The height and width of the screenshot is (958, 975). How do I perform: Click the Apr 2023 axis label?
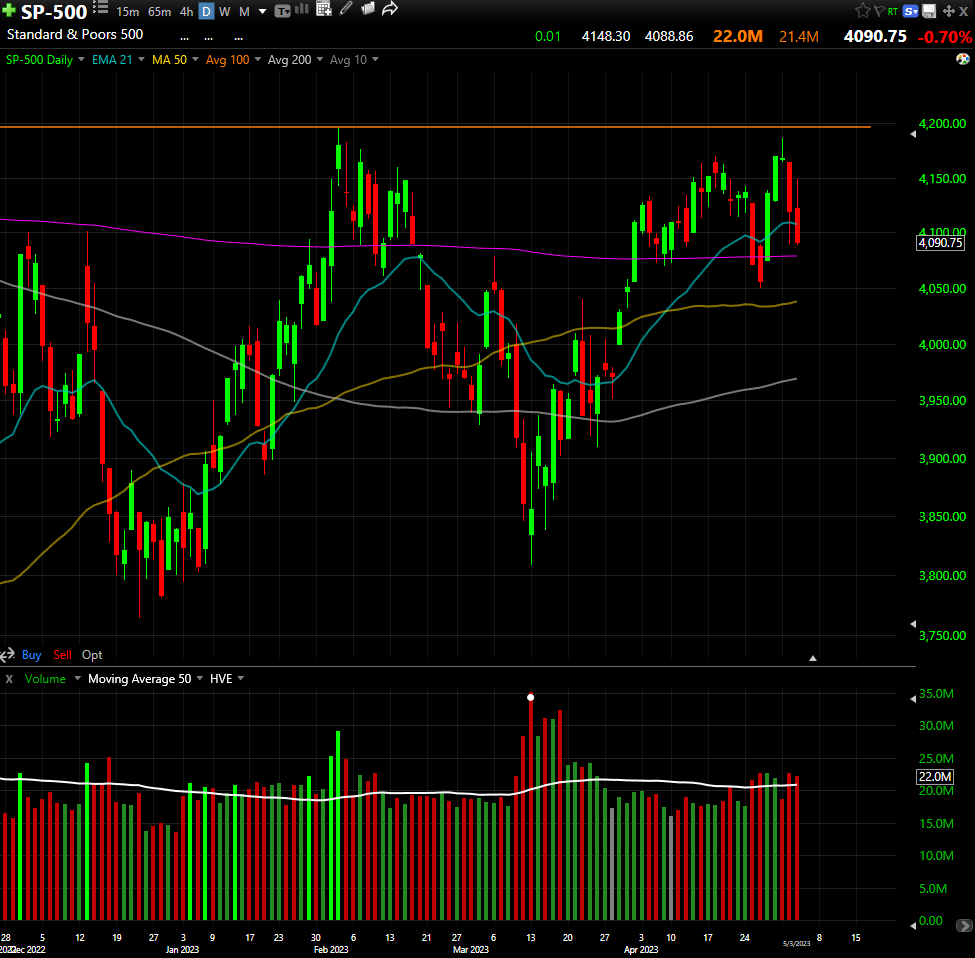(641, 949)
